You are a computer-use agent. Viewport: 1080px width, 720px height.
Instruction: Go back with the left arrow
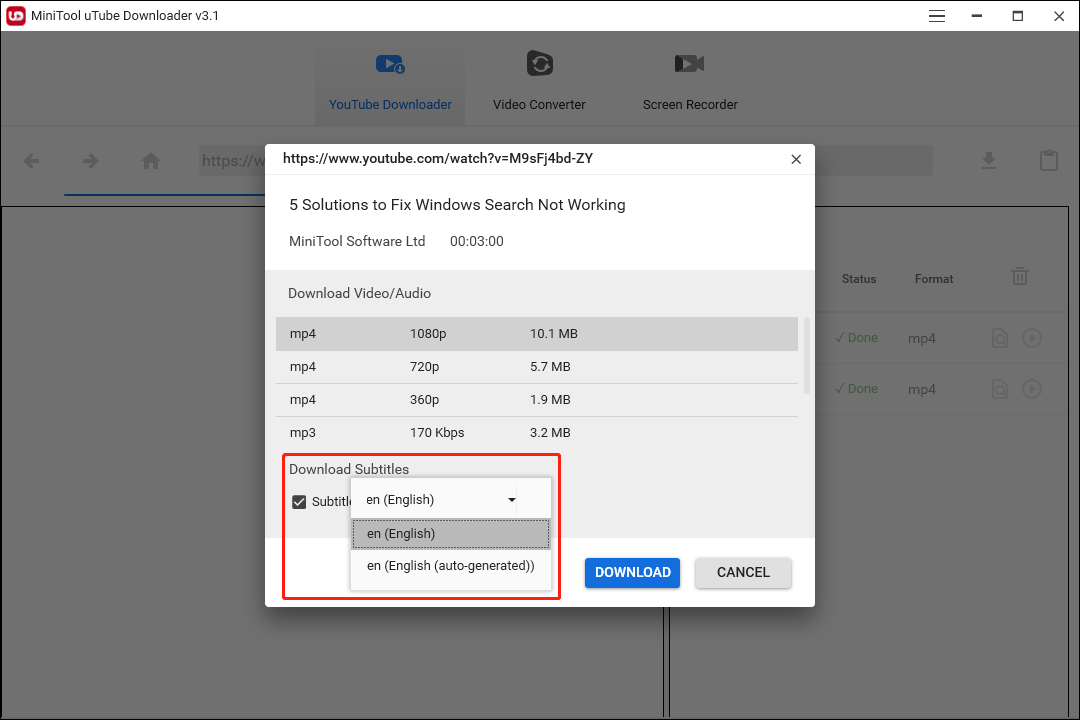(31, 161)
